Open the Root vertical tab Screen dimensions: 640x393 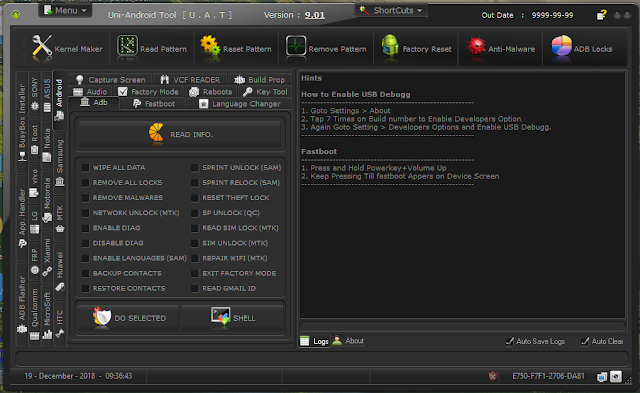click(35, 139)
